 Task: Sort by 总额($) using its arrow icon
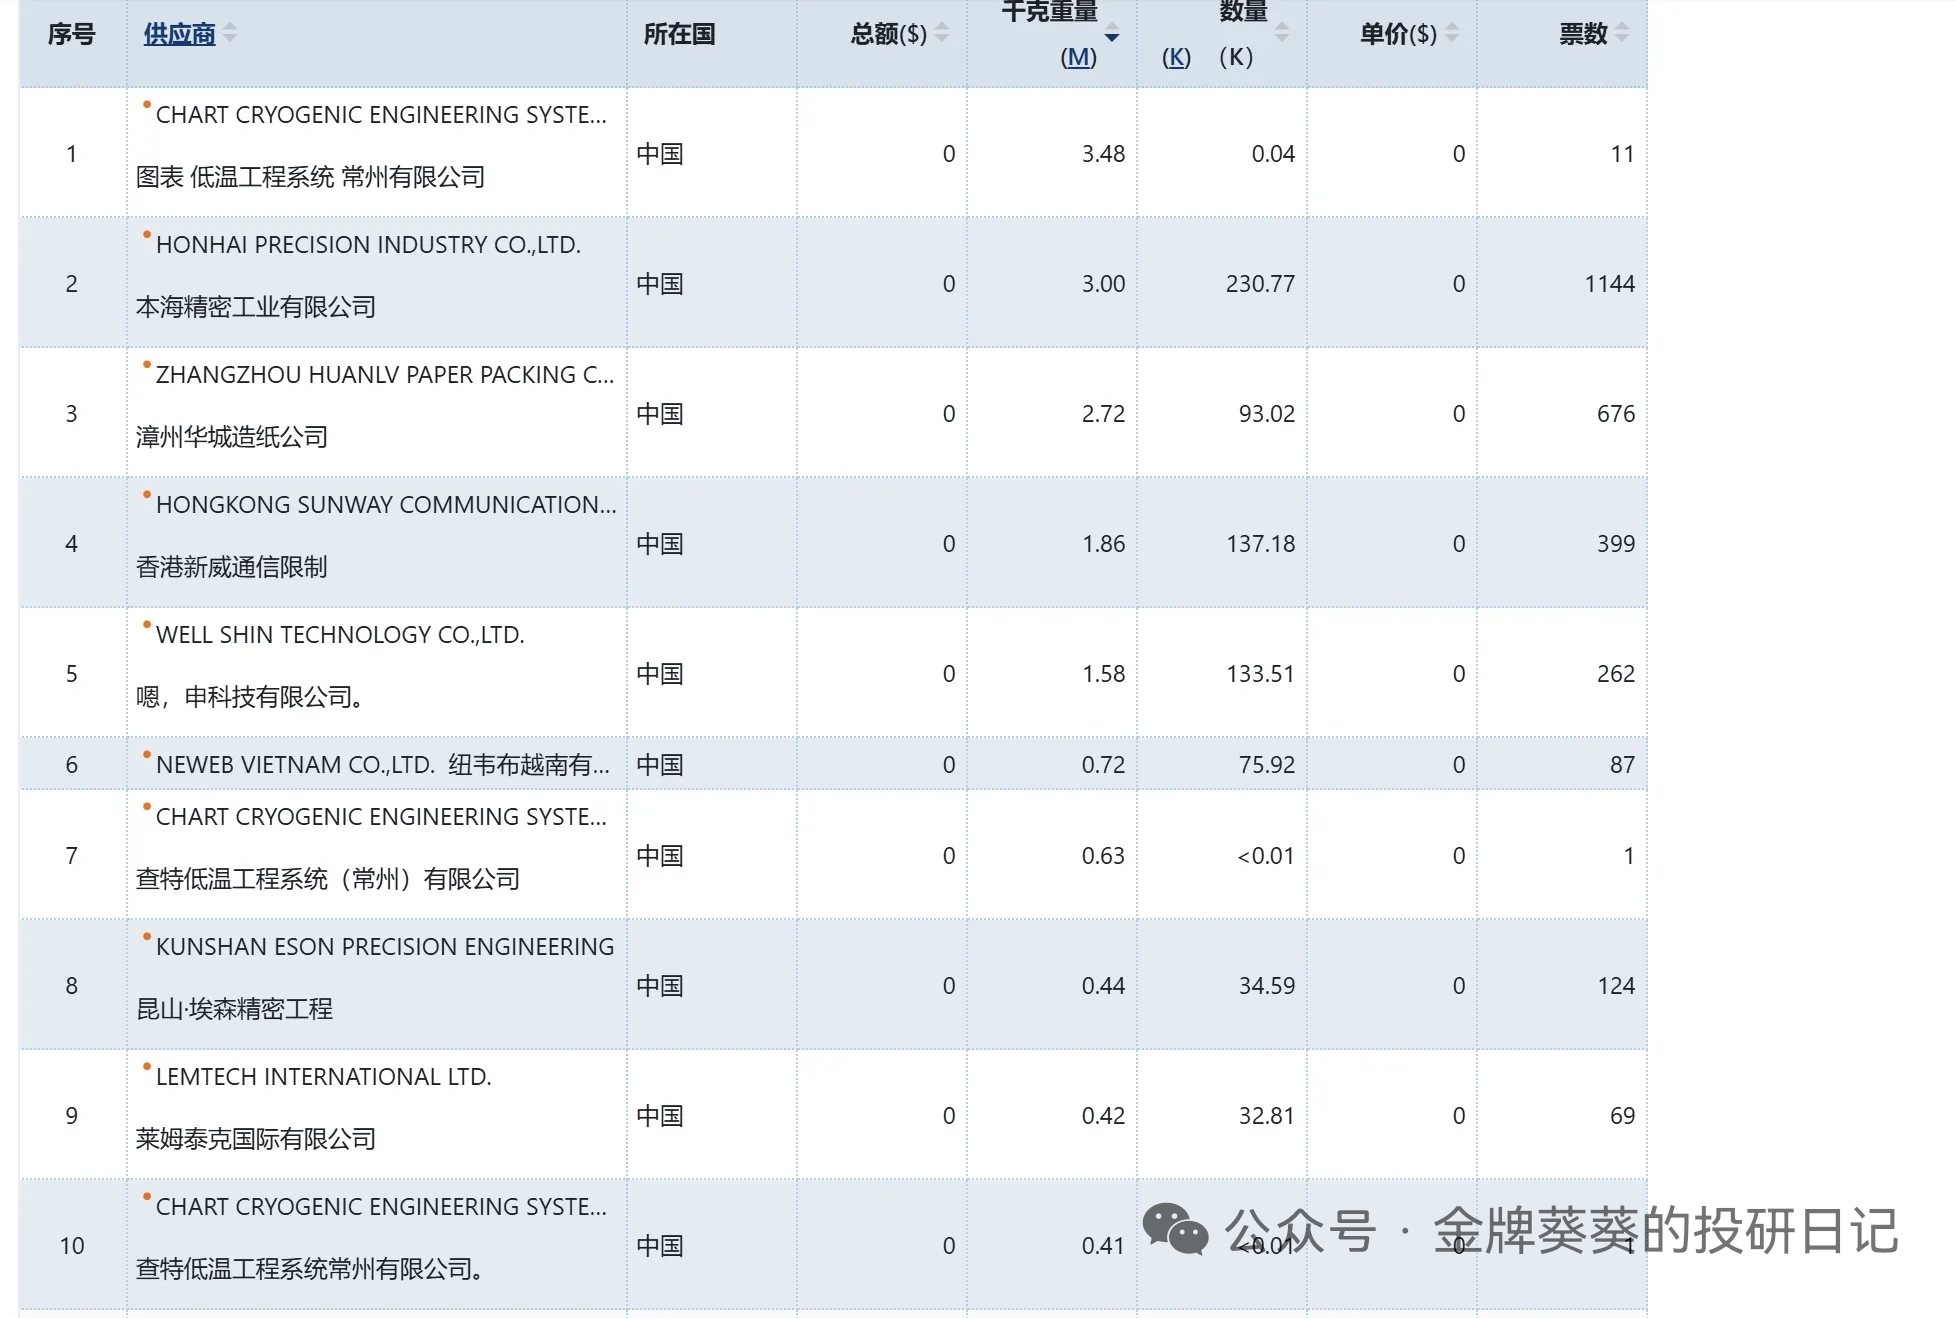click(x=942, y=33)
